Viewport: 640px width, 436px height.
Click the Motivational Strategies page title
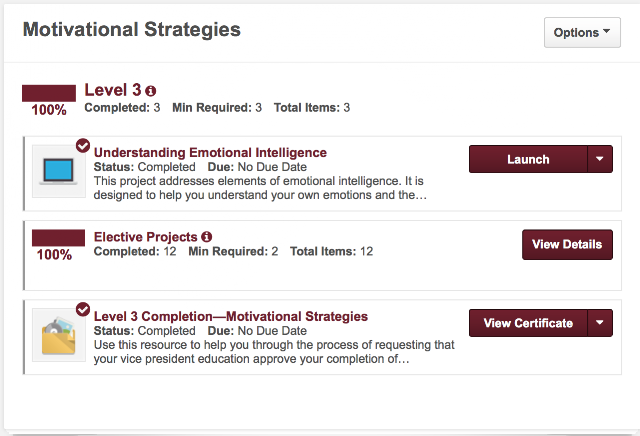coord(132,30)
